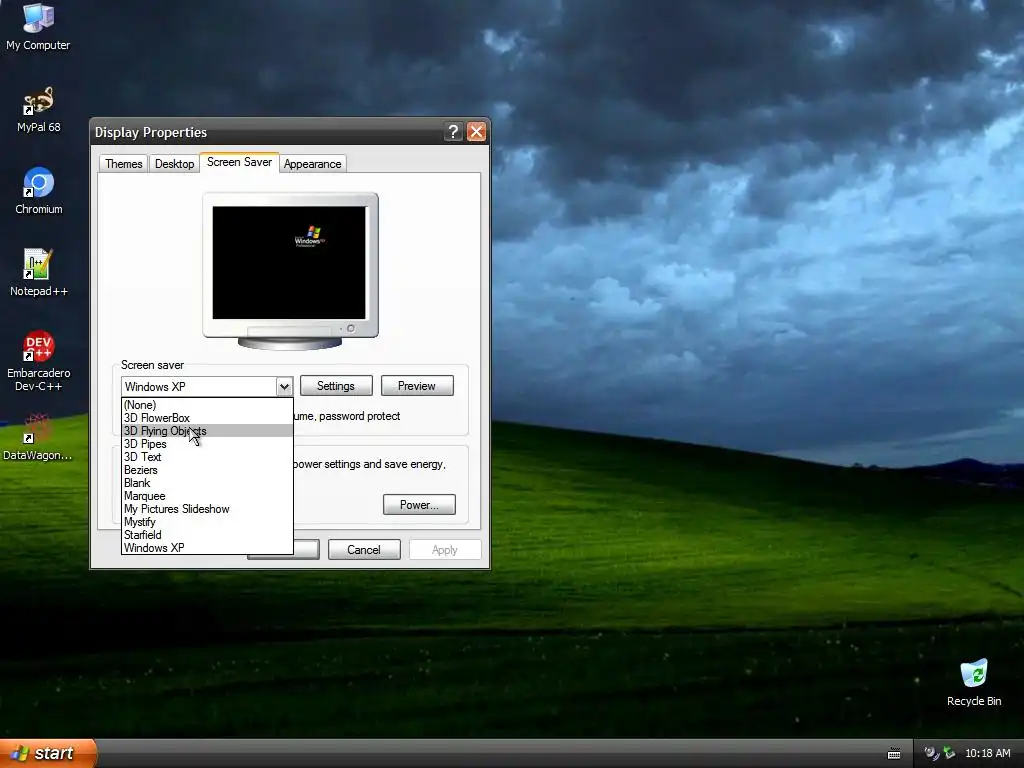Screen dimensions: 1024x768
Task: Click the Apply button
Action: pos(445,550)
